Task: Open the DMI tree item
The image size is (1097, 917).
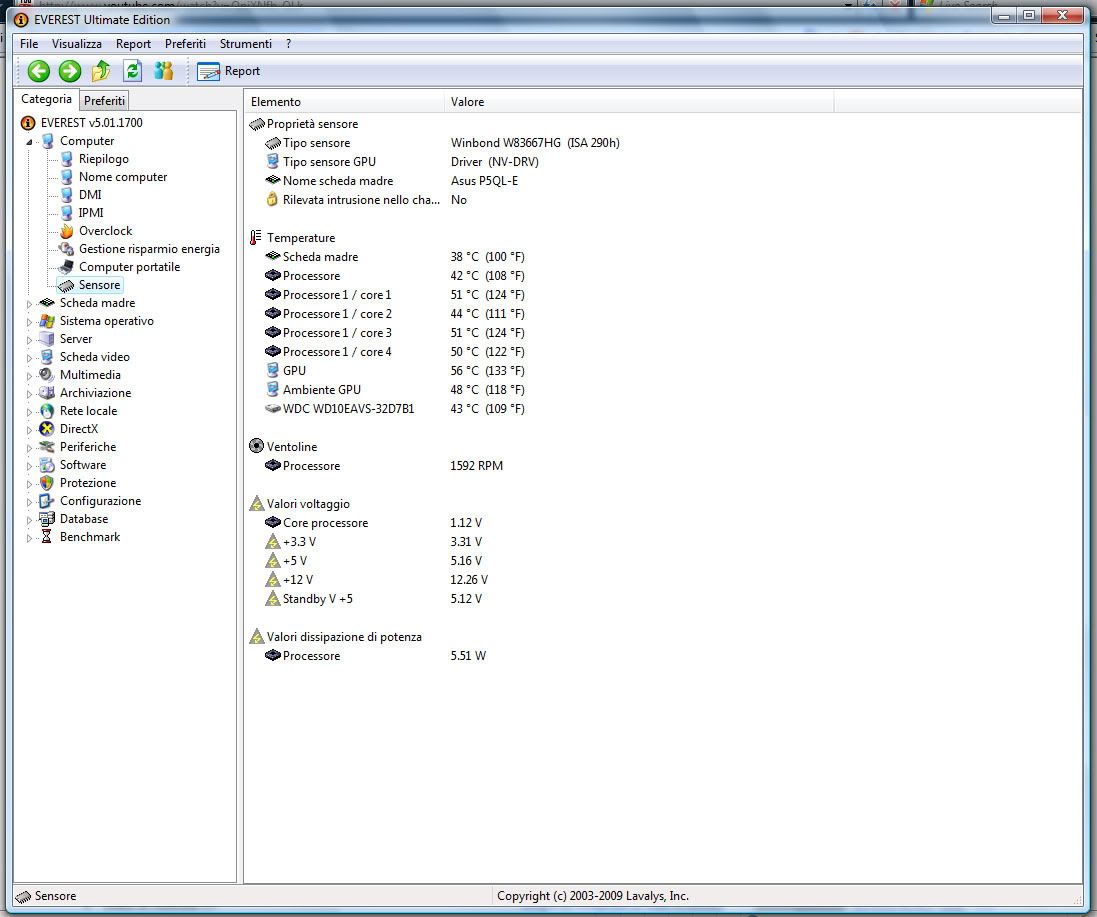Action: coord(90,195)
